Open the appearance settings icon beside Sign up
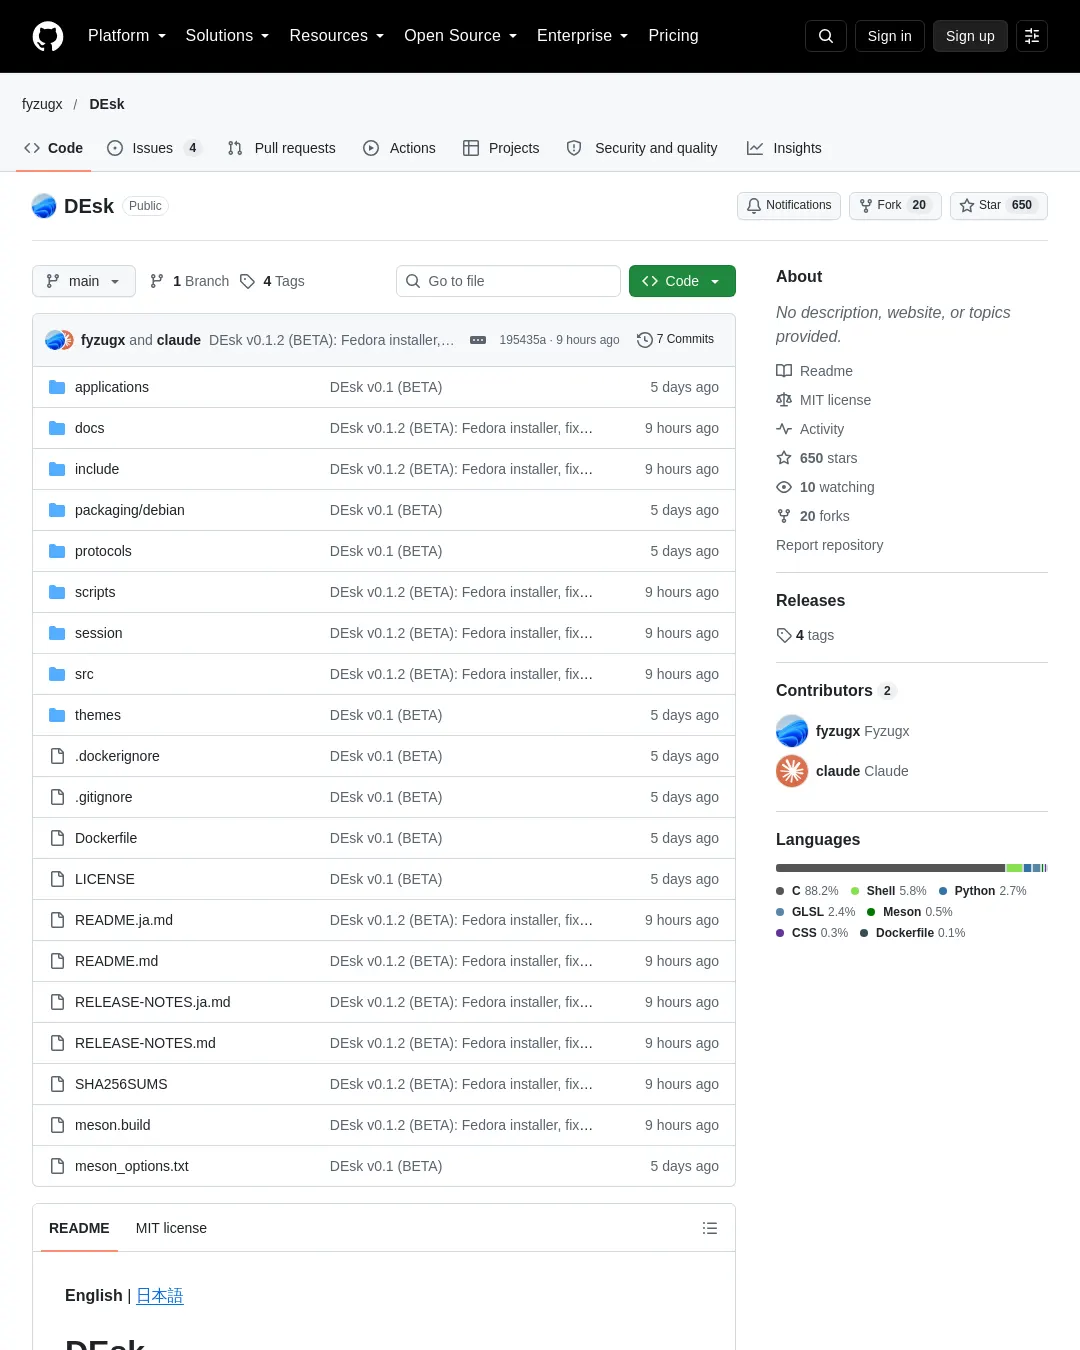 (1032, 36)
